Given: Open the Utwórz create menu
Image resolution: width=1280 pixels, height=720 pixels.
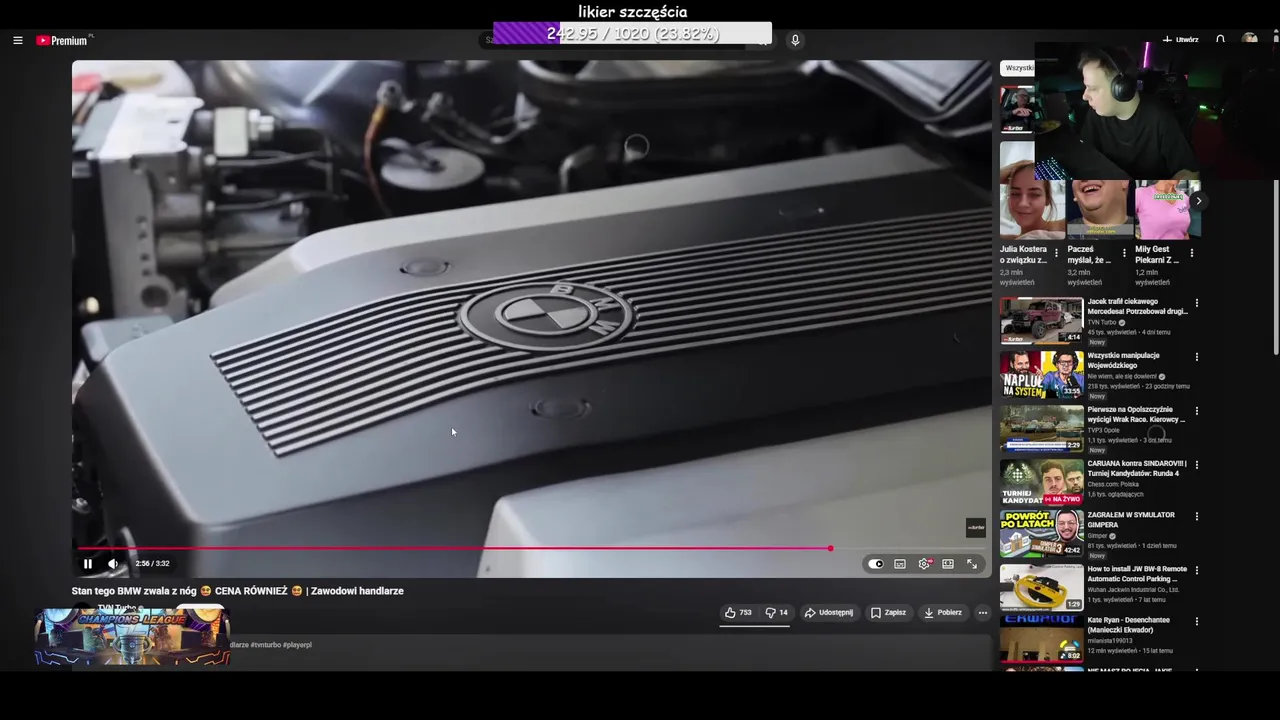Looking at the screenshot, I should 1181,40.
